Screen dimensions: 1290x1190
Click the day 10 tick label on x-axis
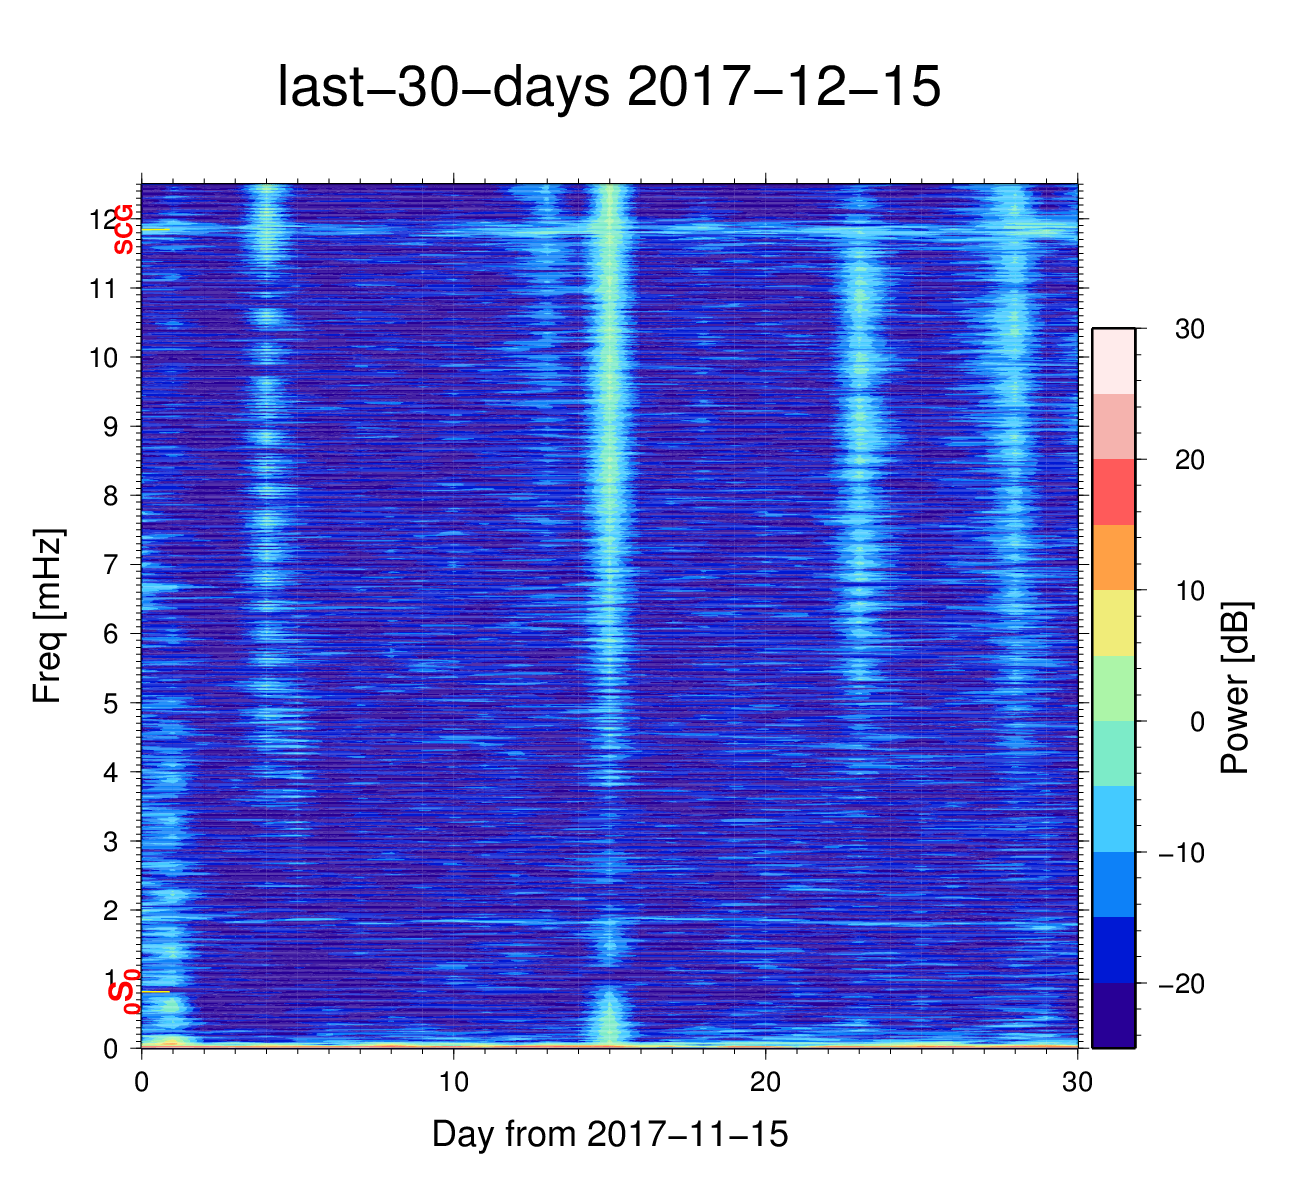coord(454,1083)
